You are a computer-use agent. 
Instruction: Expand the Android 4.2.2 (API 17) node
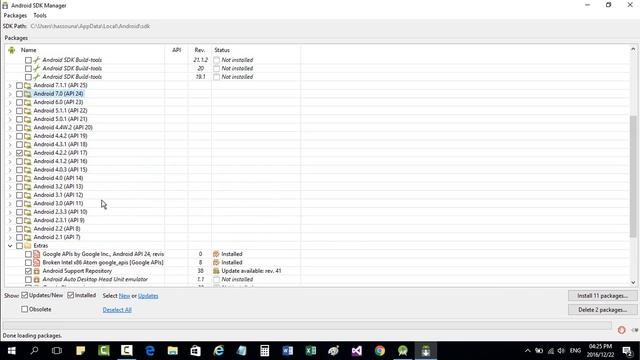click(10, 153)
